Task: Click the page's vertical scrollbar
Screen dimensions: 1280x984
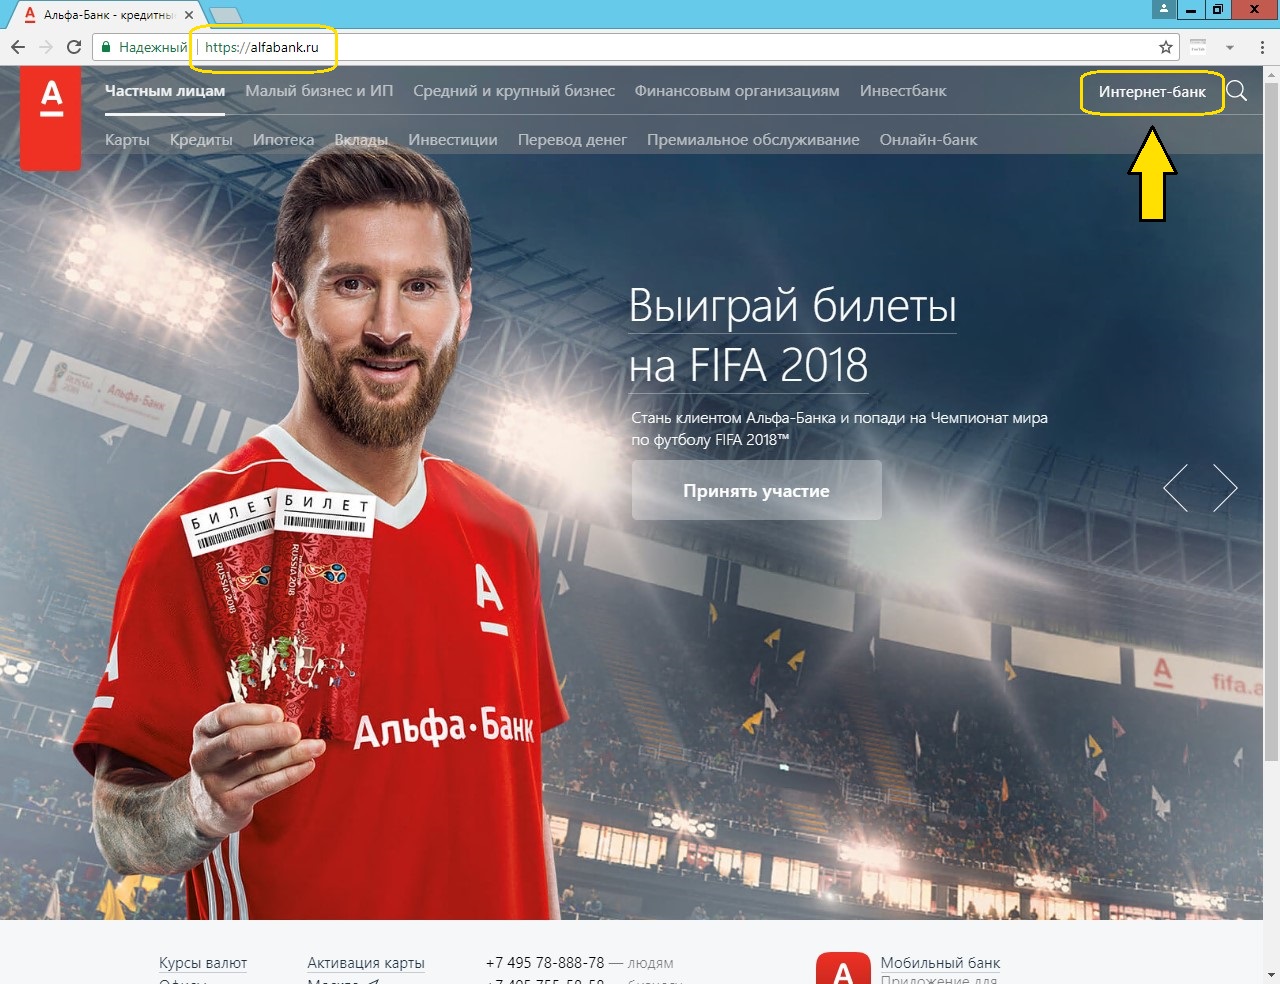Action: pyautogui.click(x=1272, y=400)
